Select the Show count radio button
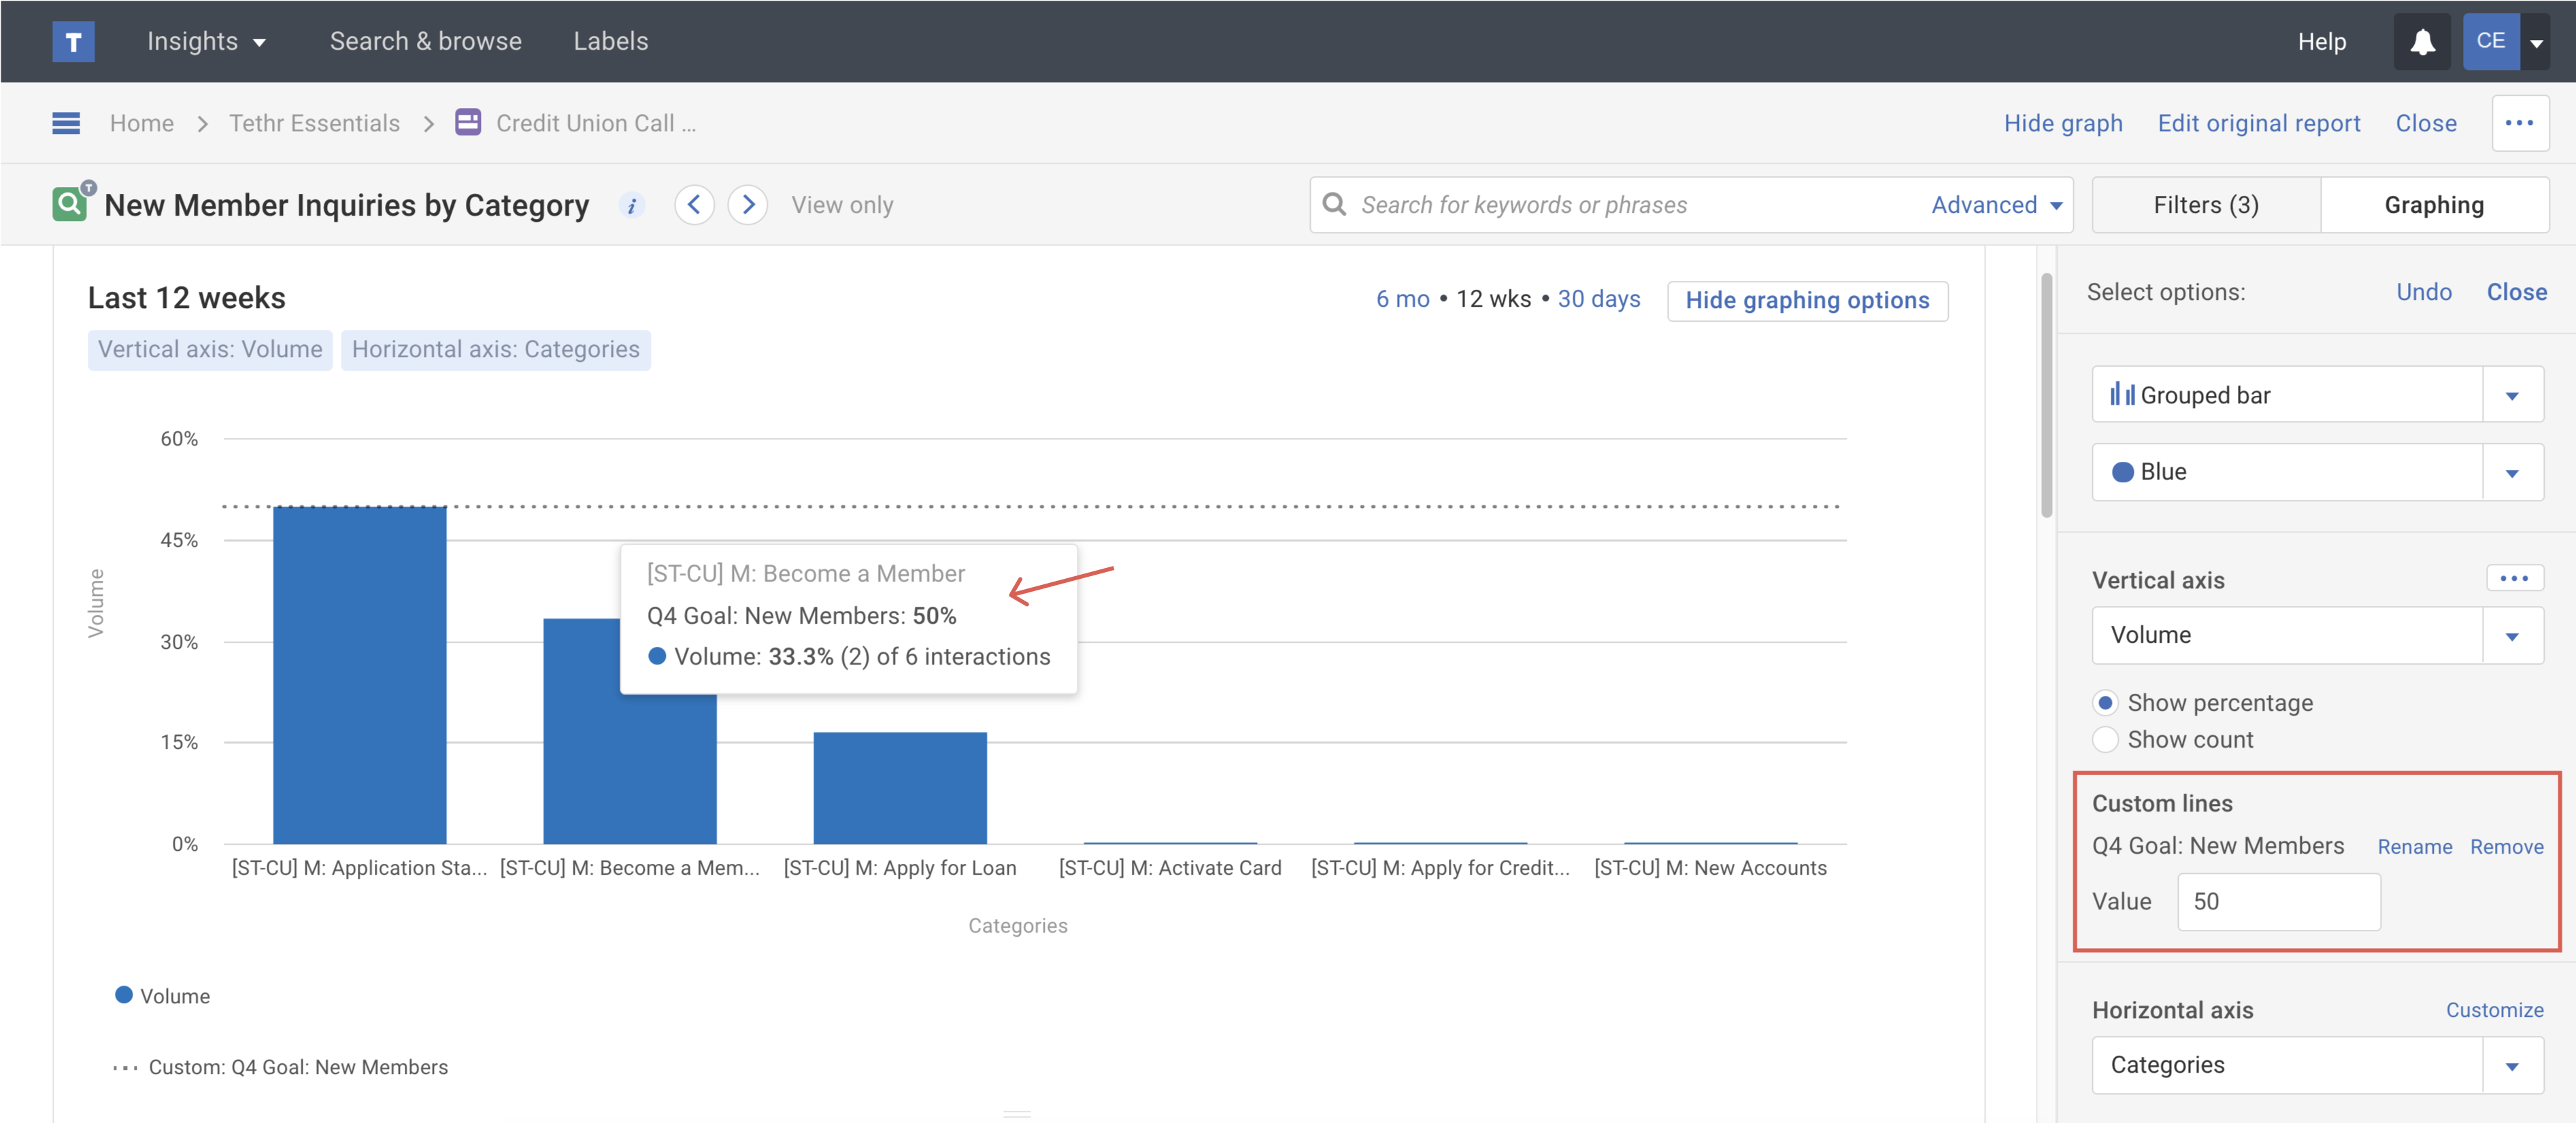The image size is (2576, 1123). [2105, 740]
